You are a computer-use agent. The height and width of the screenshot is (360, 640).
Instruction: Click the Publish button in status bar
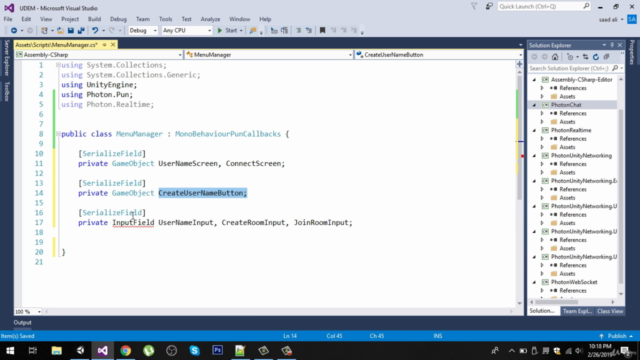click(616, 336)
